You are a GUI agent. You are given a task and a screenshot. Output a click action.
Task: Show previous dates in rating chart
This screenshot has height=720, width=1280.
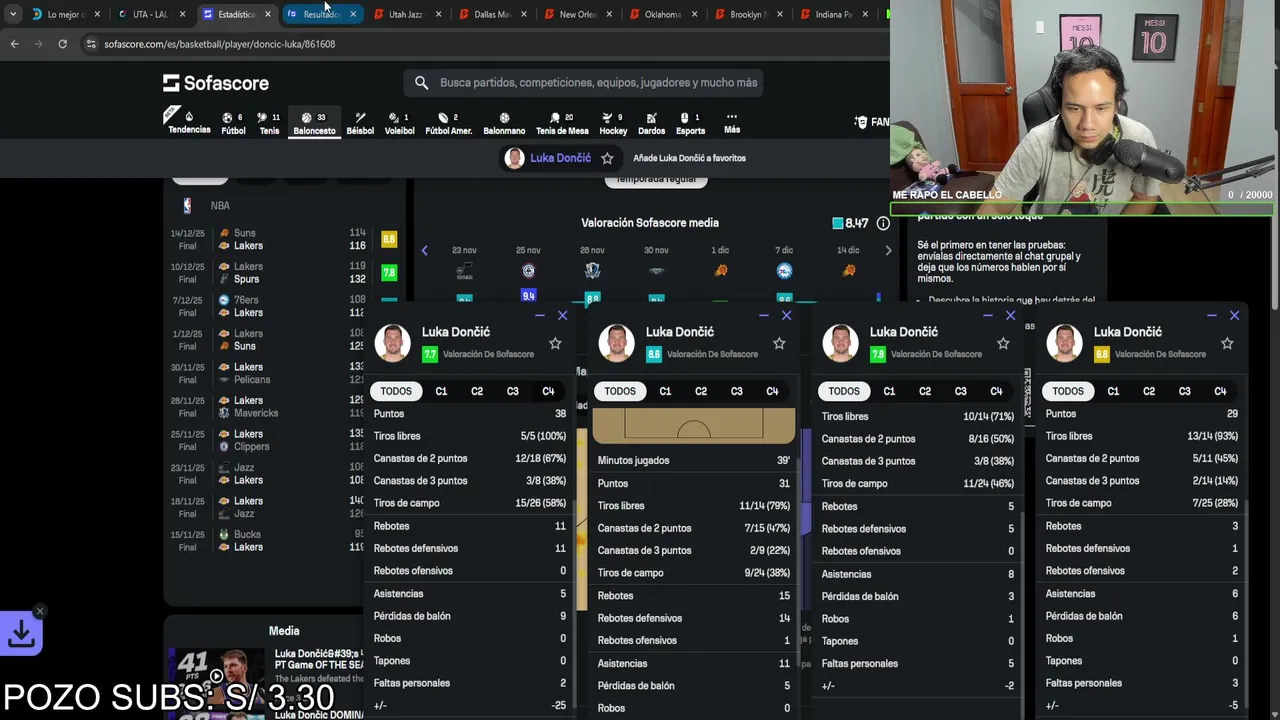(x=424, y=250)
